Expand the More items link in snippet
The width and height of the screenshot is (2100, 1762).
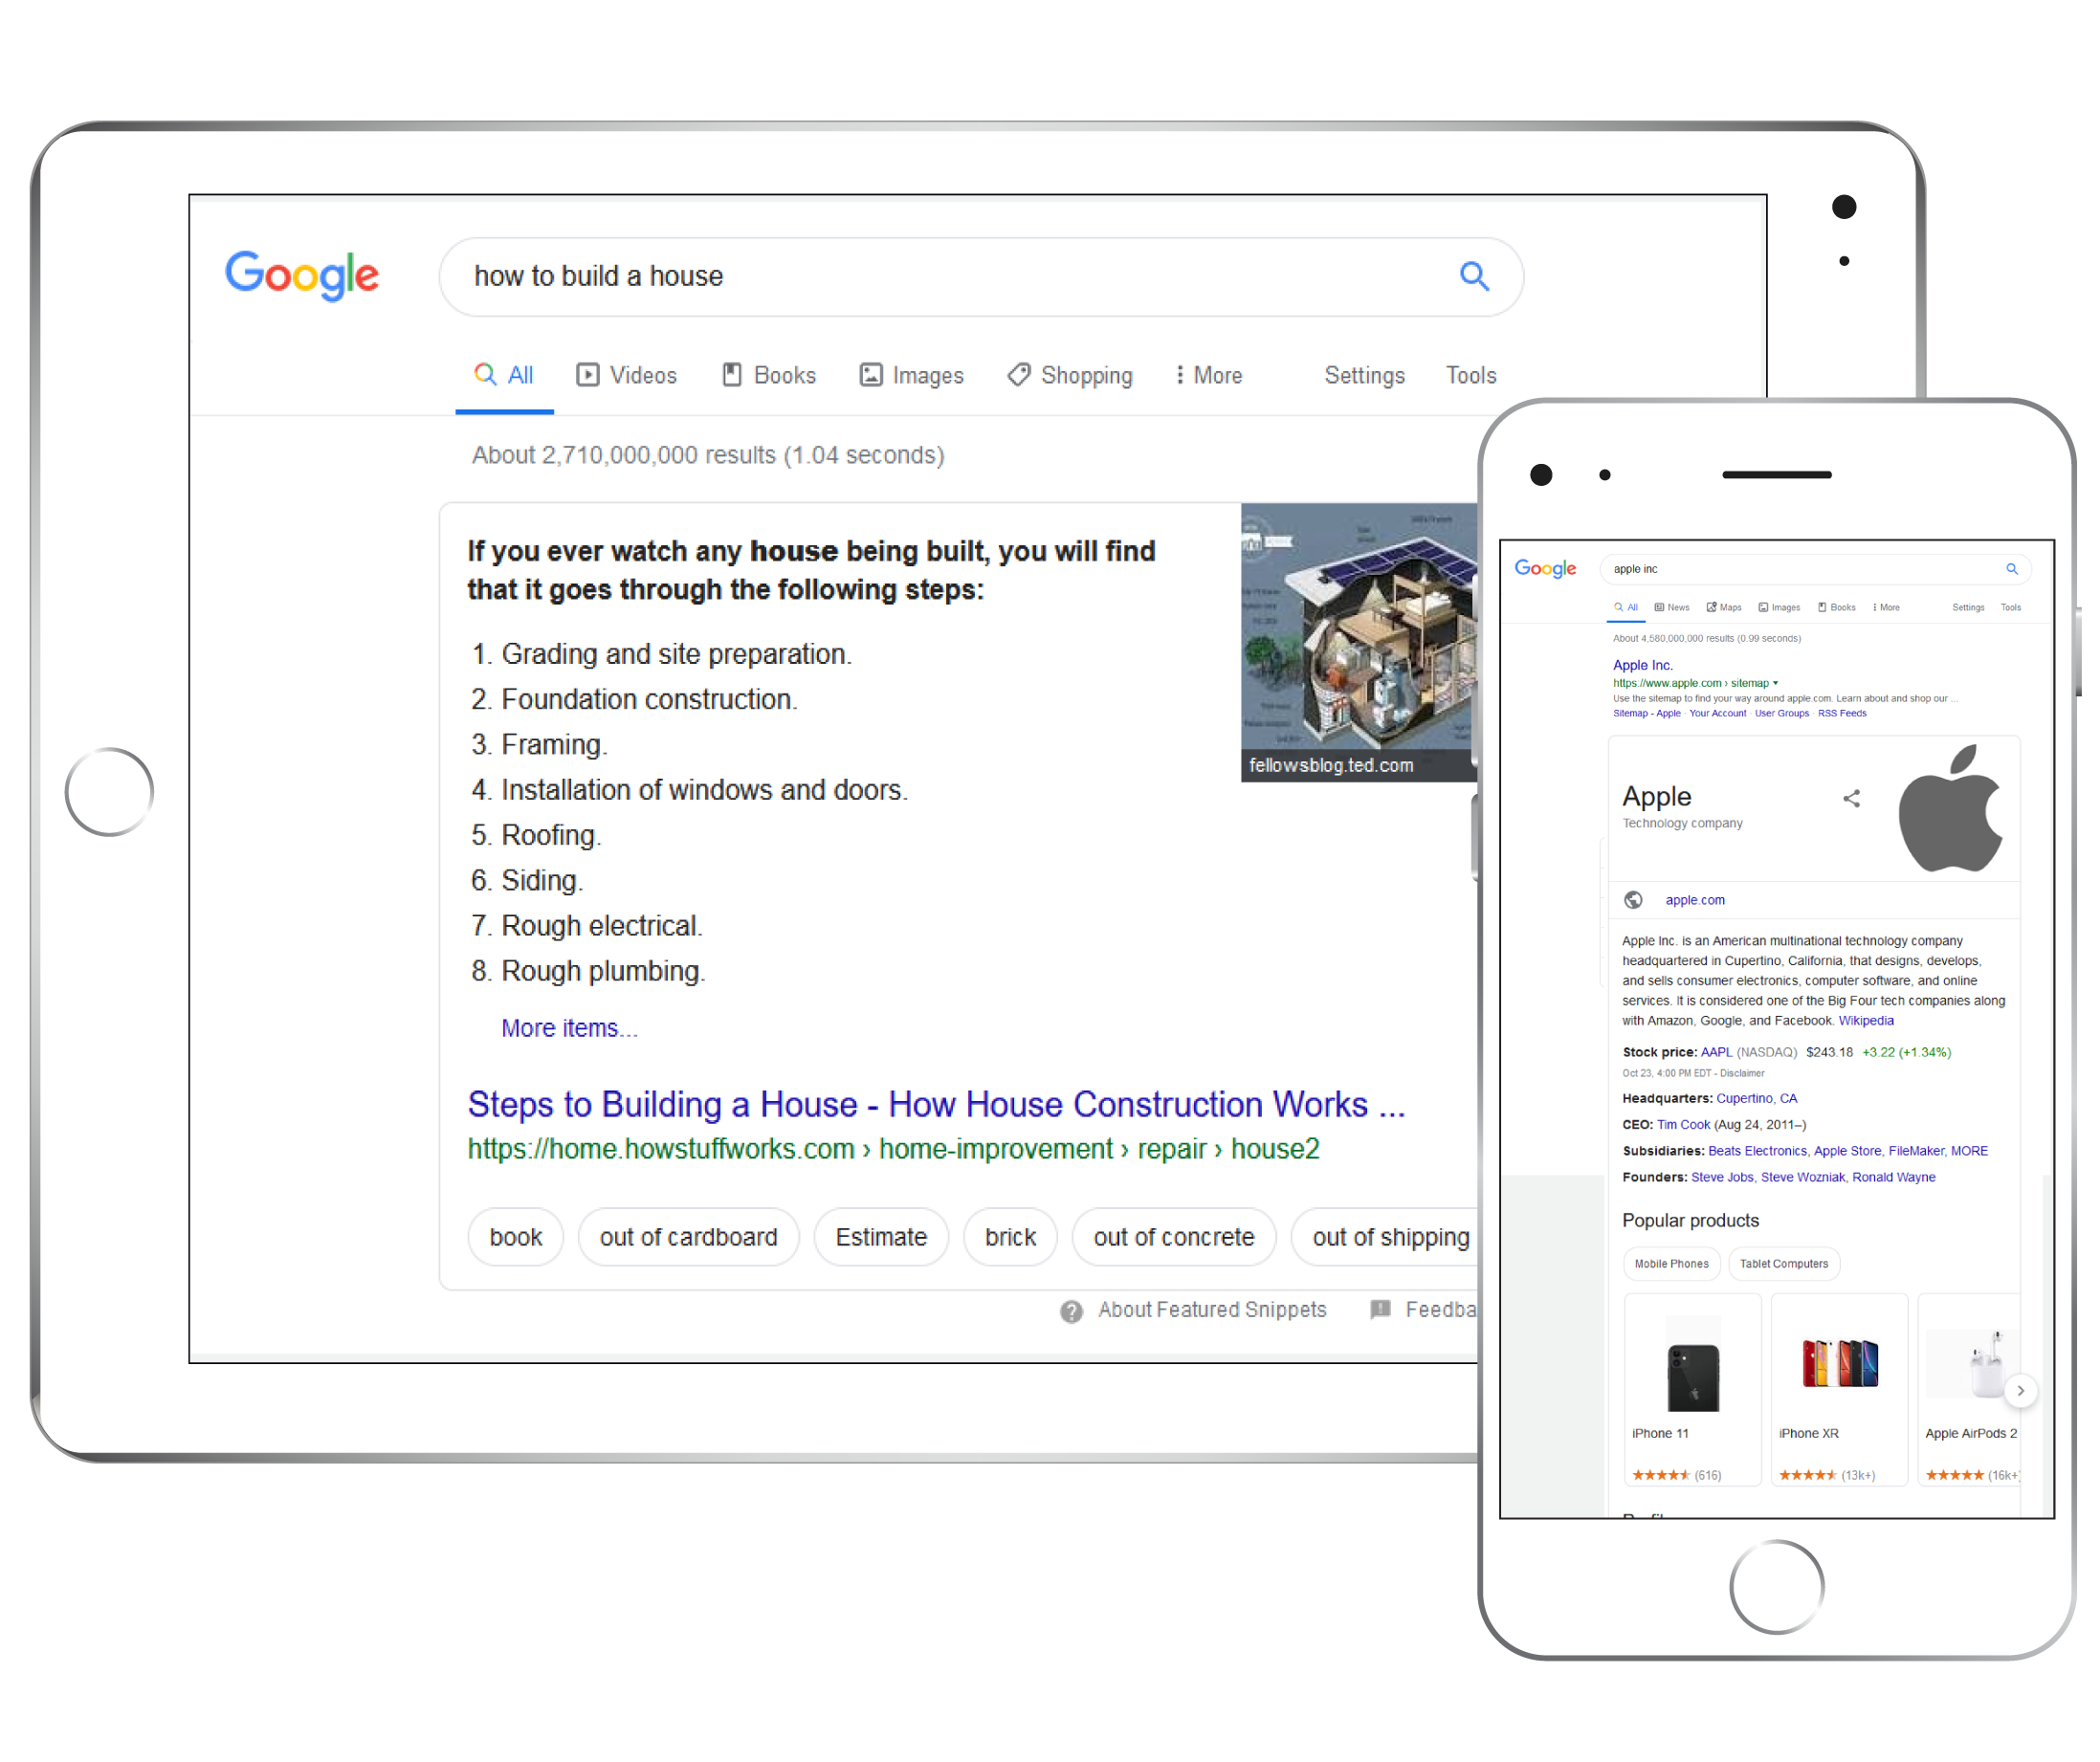pyautogui.click(x=569, y=1028)
